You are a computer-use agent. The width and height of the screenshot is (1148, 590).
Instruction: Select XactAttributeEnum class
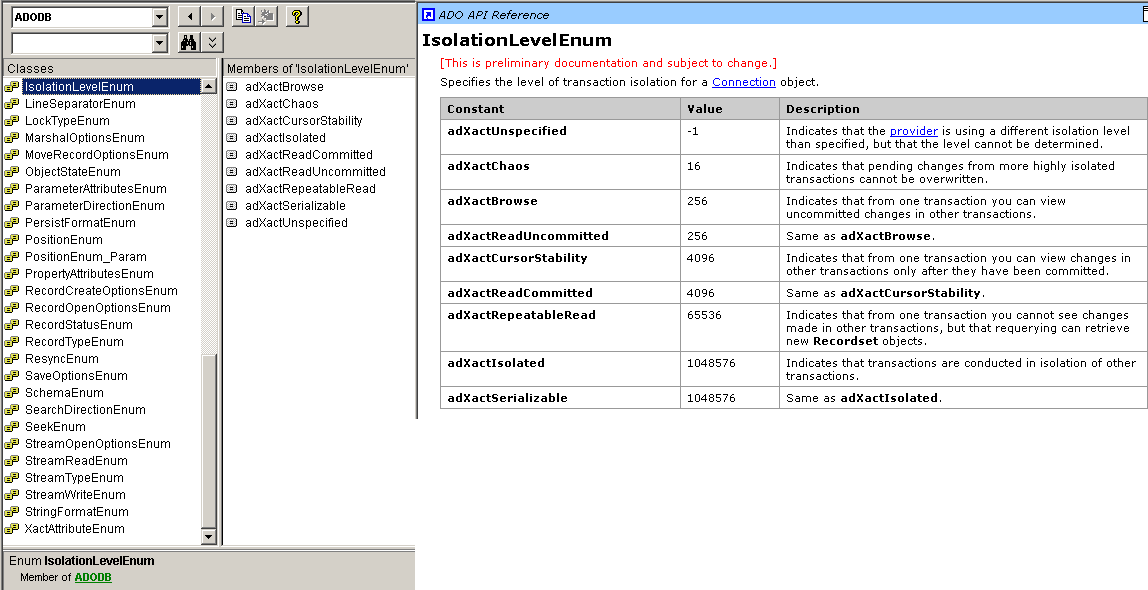74,529
